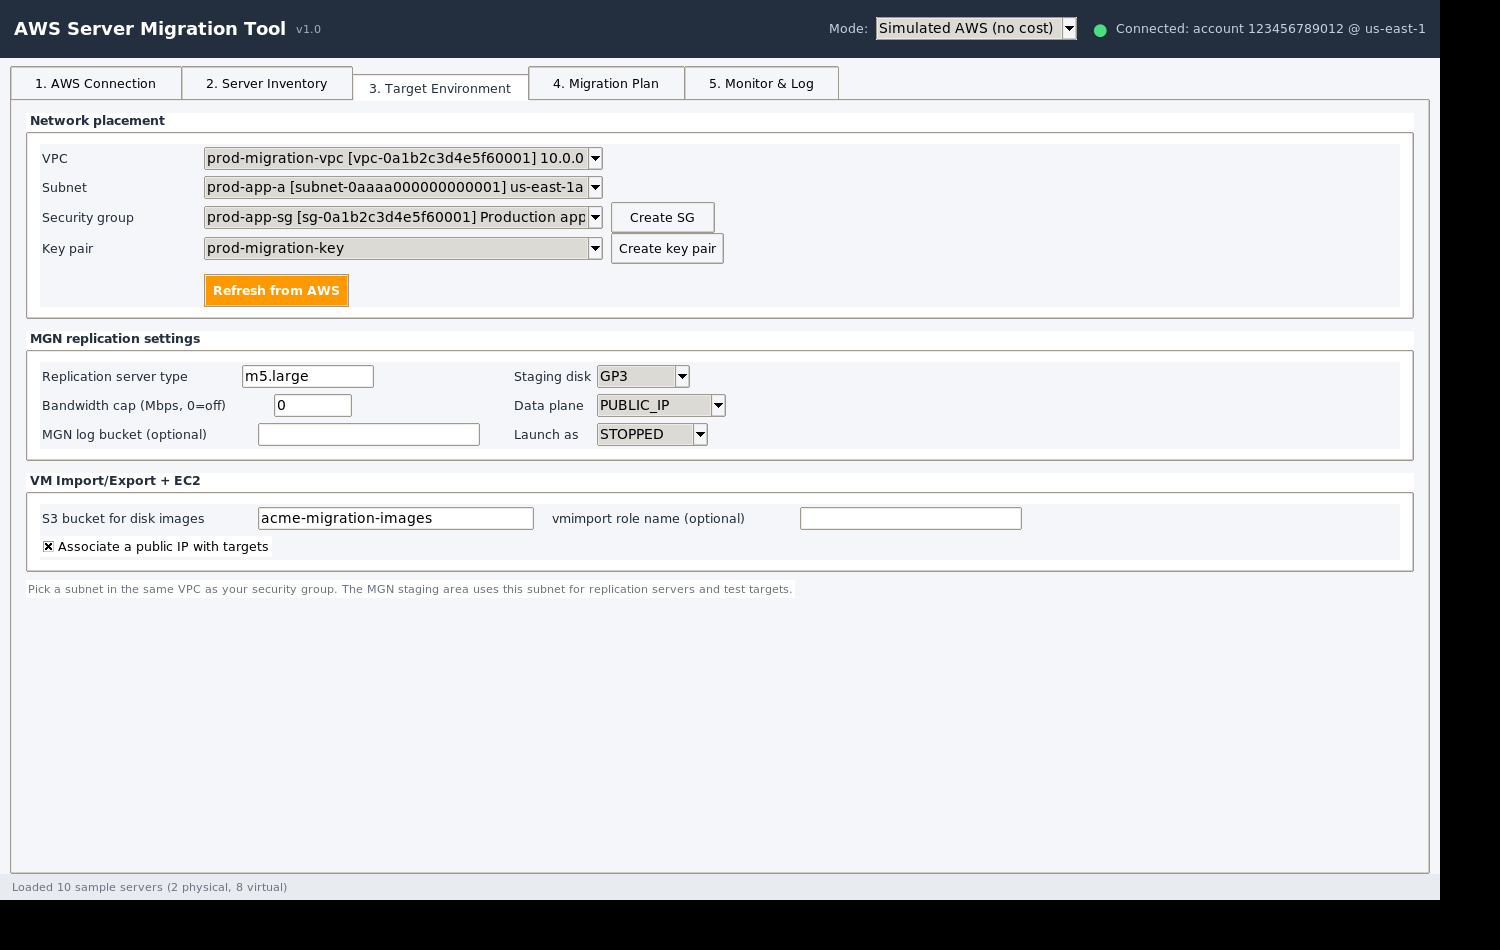This screenshot has height=950, width=1500.
Task: Open the Data plane dropdown
Action: 661,405
